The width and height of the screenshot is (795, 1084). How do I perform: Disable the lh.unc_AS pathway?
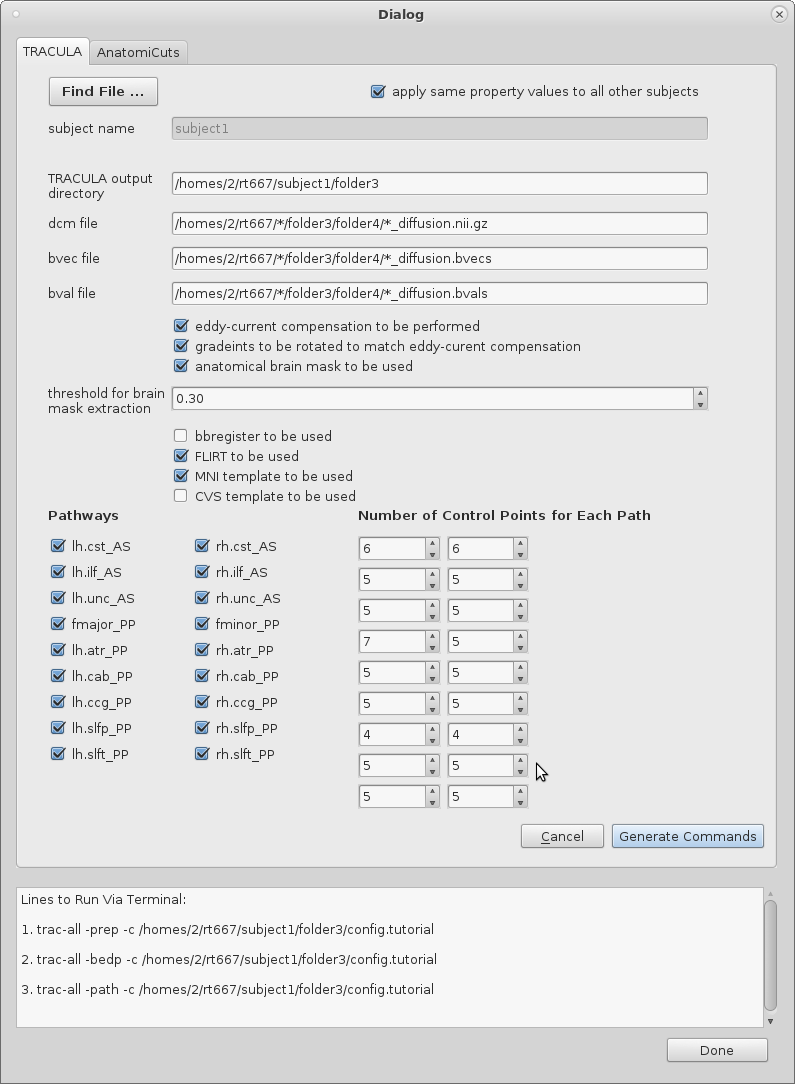[x=58, y=599]
